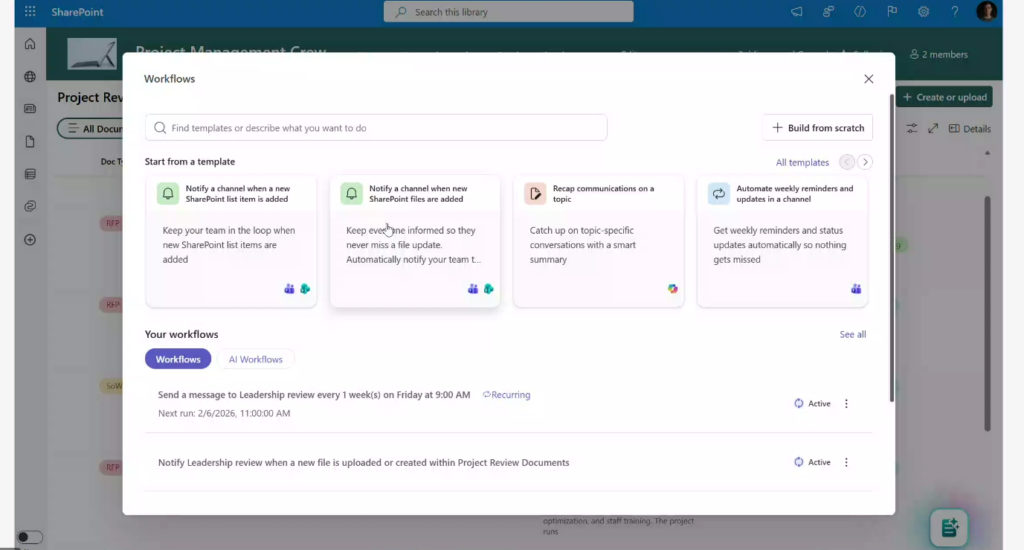Open the All templates link

pyautogui.click(x=802, y=162)
